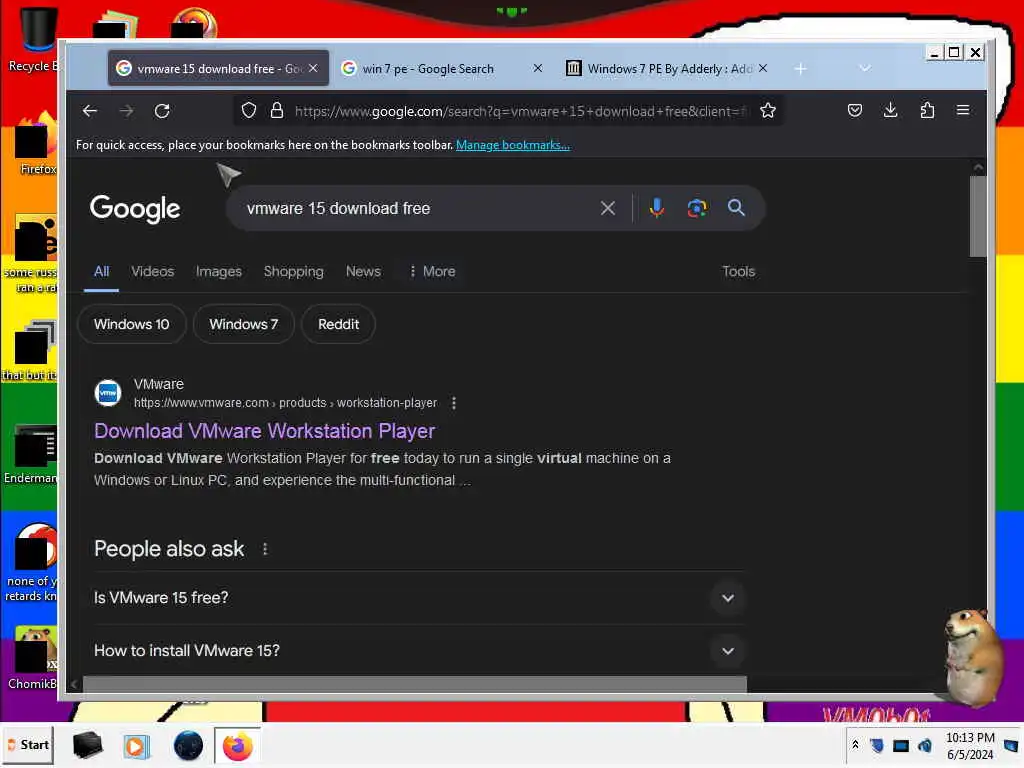Close the vmware 15 download free tab

click(313, 68)
